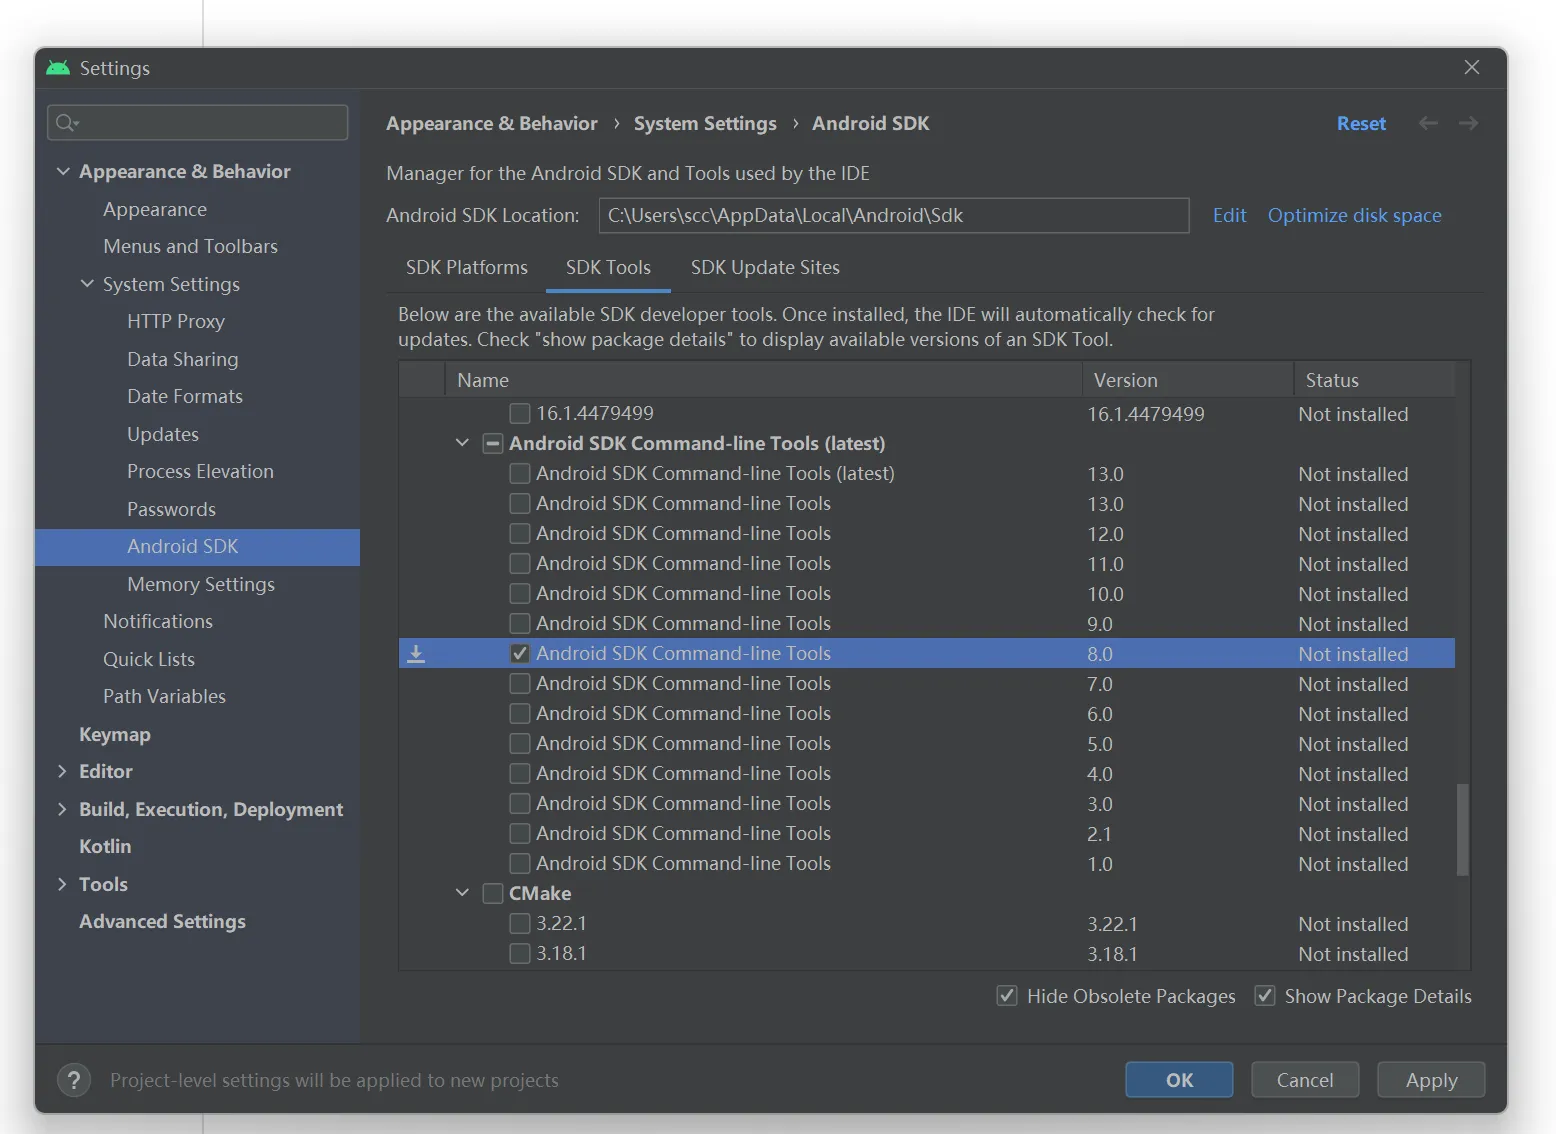This screenshot has height=1134, width=1556.
Task: Click System Settings breadcrumb
Action: click(705, 124)
